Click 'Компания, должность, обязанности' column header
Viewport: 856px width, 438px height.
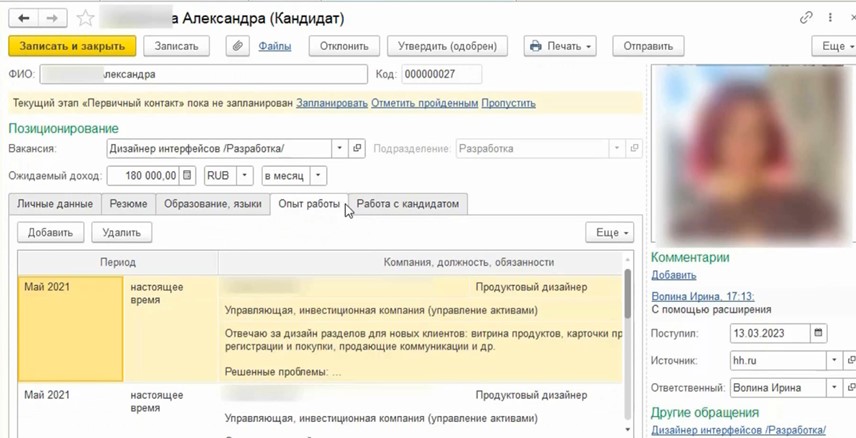pos(469,263)
